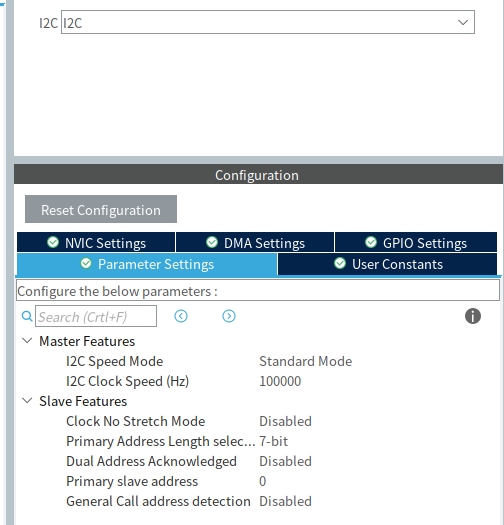Screen dimensions: 504x525
Task: Click the search magnifier icon
Action: click(x=27, y=316)
